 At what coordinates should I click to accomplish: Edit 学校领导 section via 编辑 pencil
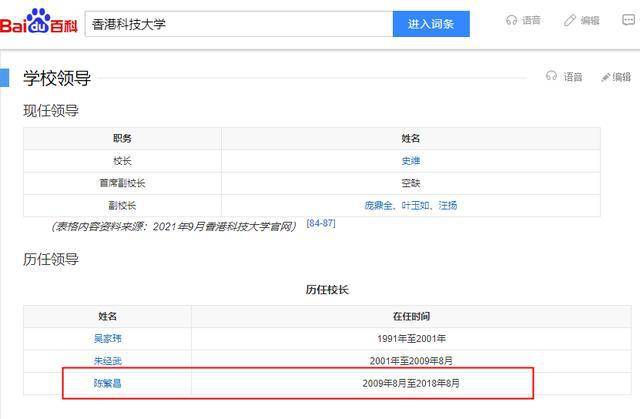pos(616,77)
